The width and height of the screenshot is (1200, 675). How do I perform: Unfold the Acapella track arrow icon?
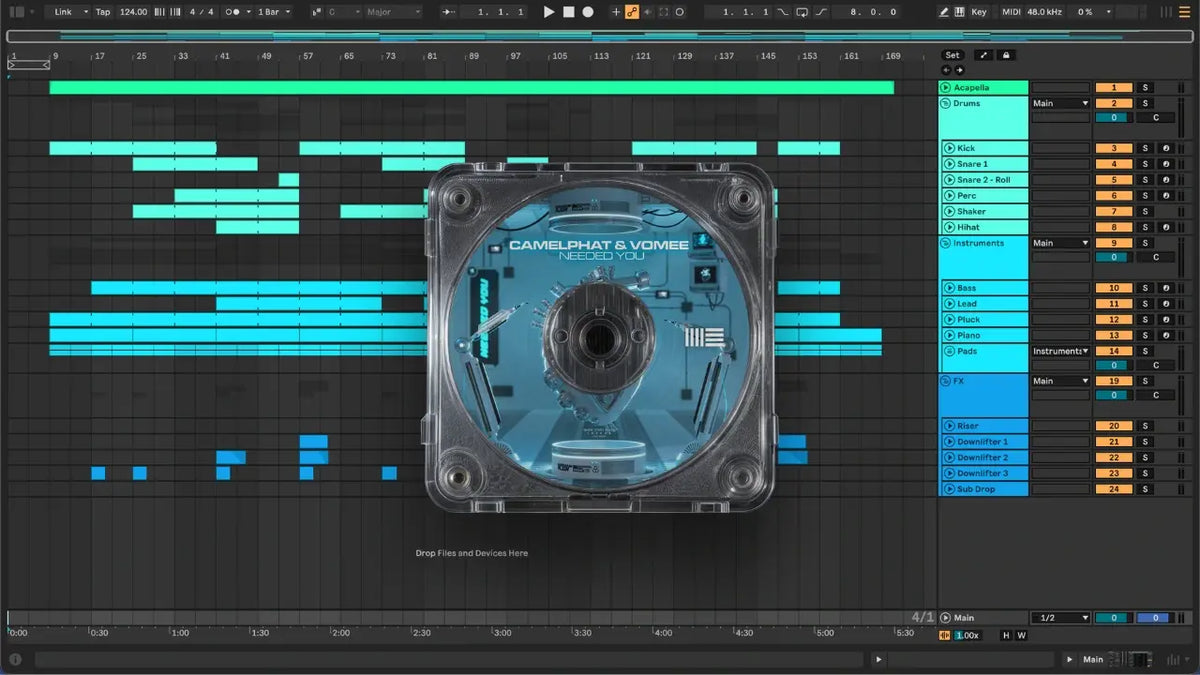click(946, 88)
